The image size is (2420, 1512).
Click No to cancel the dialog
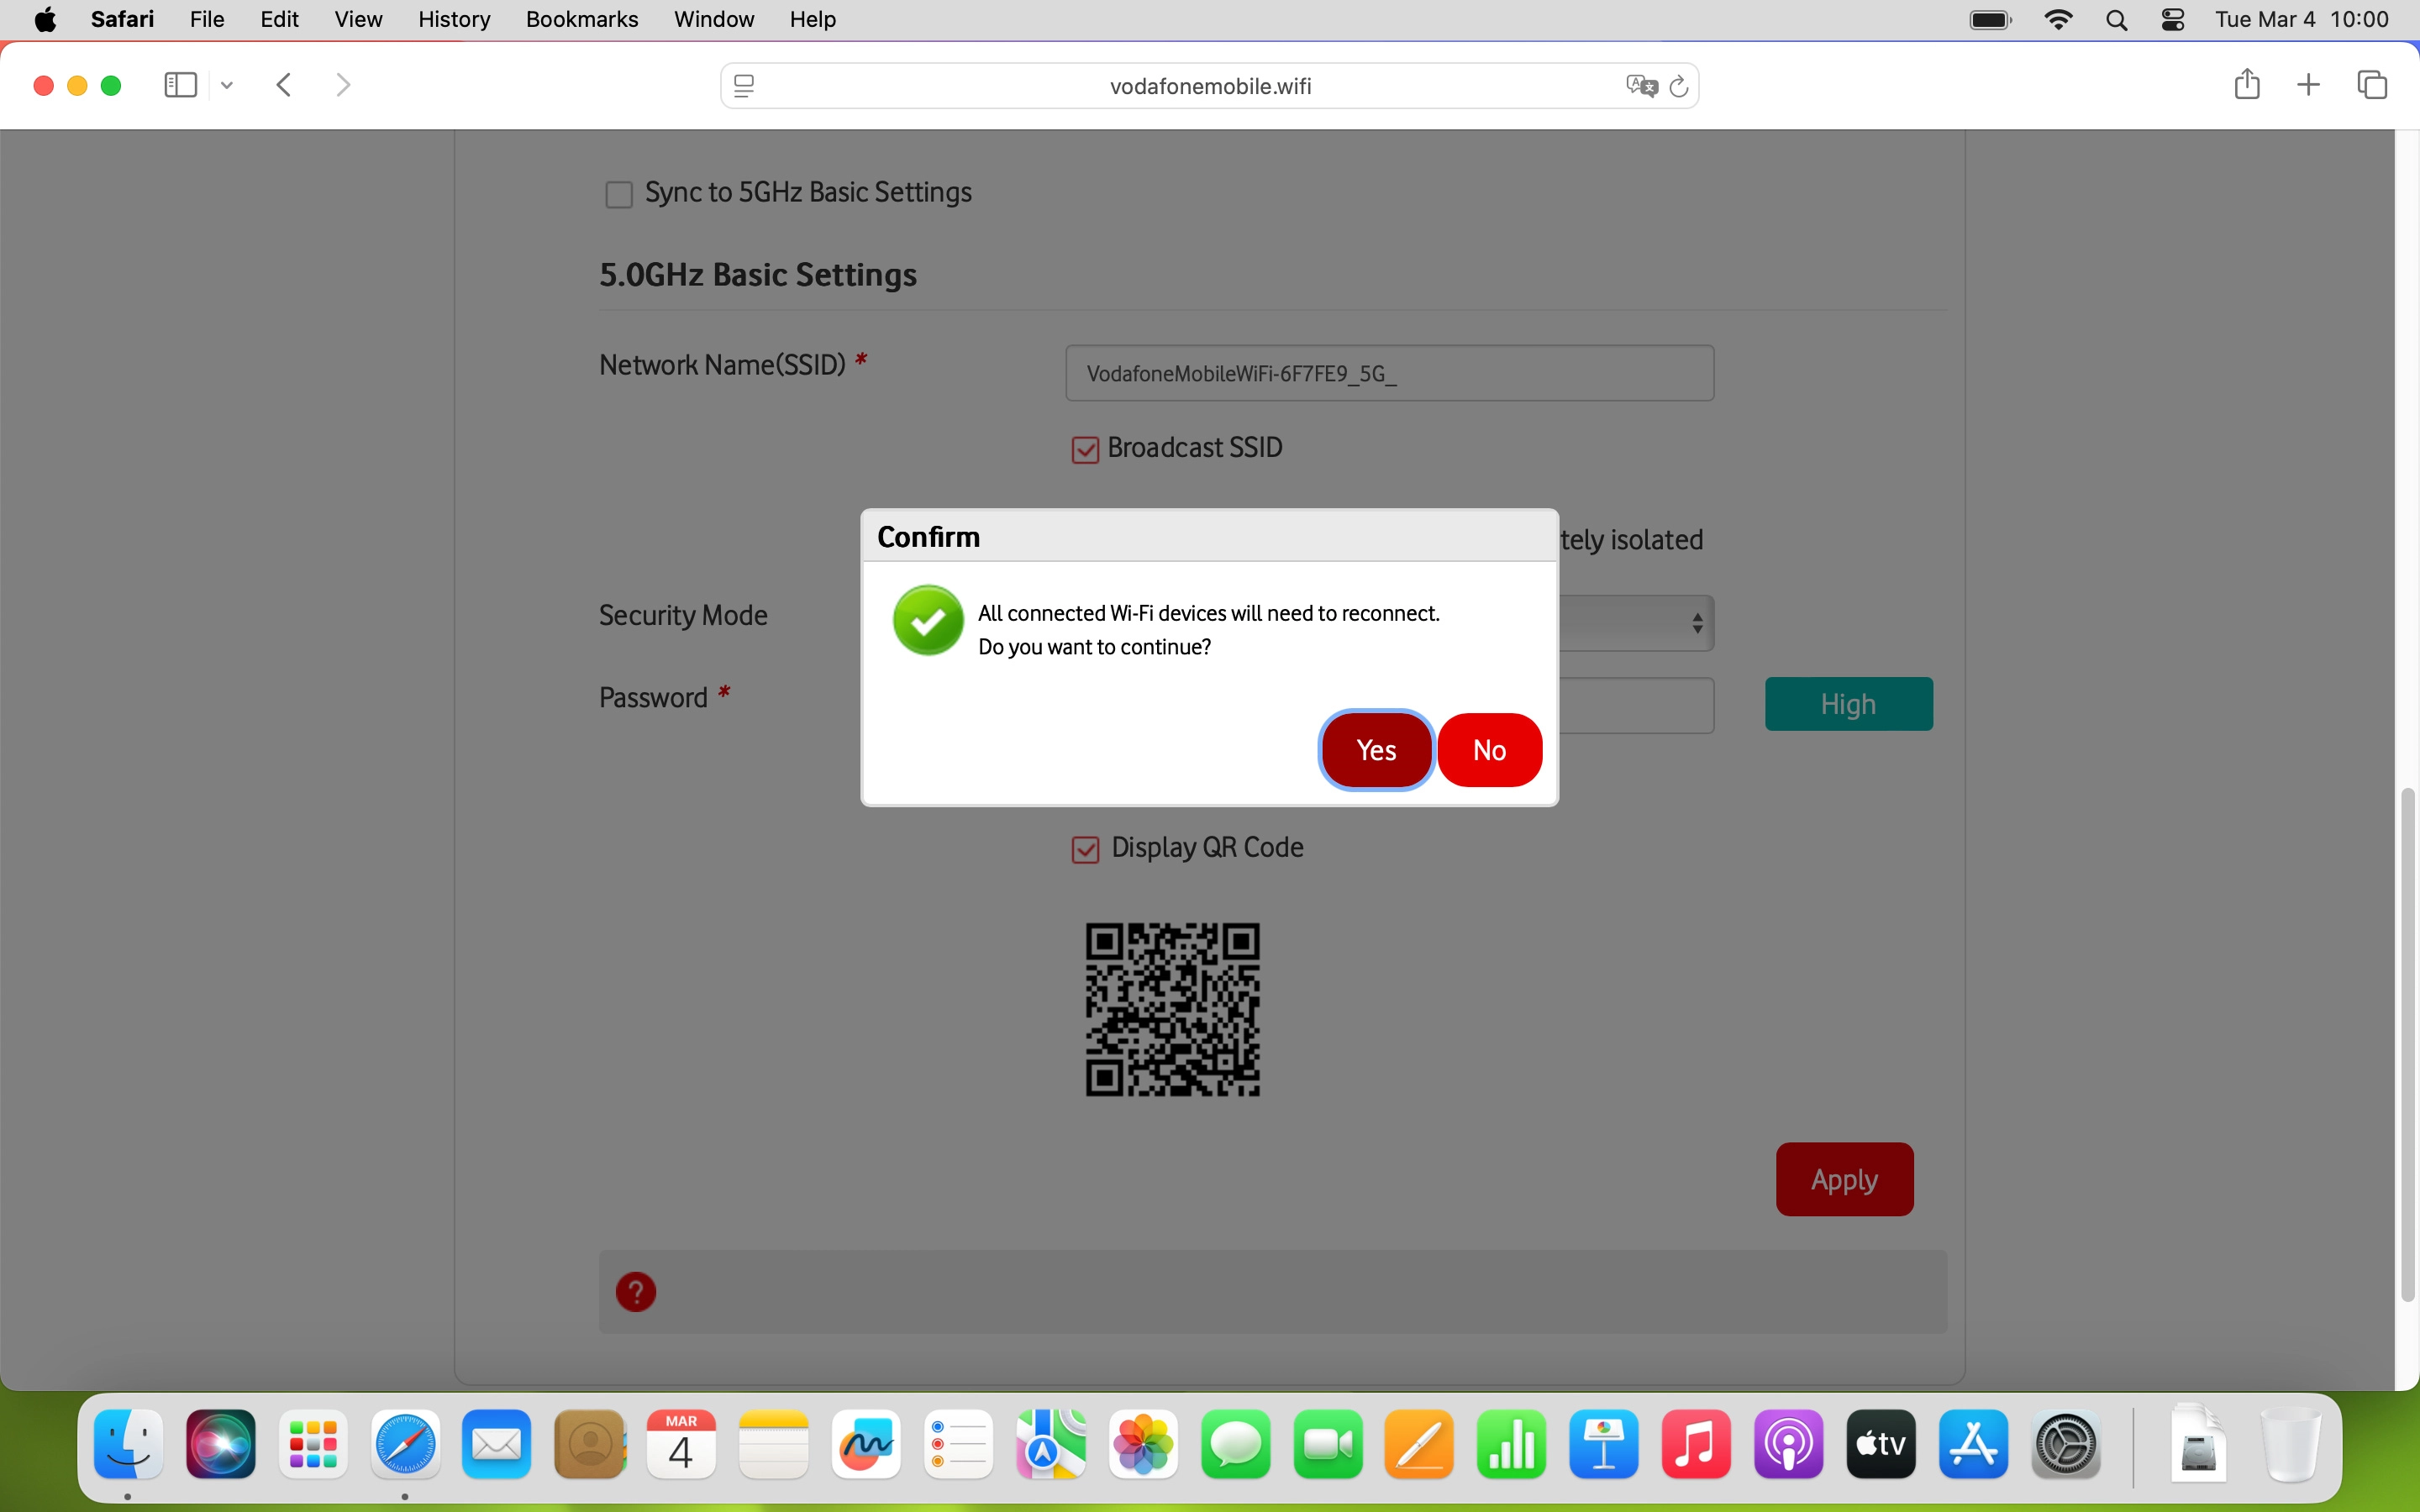click(x=1489, y=750)
